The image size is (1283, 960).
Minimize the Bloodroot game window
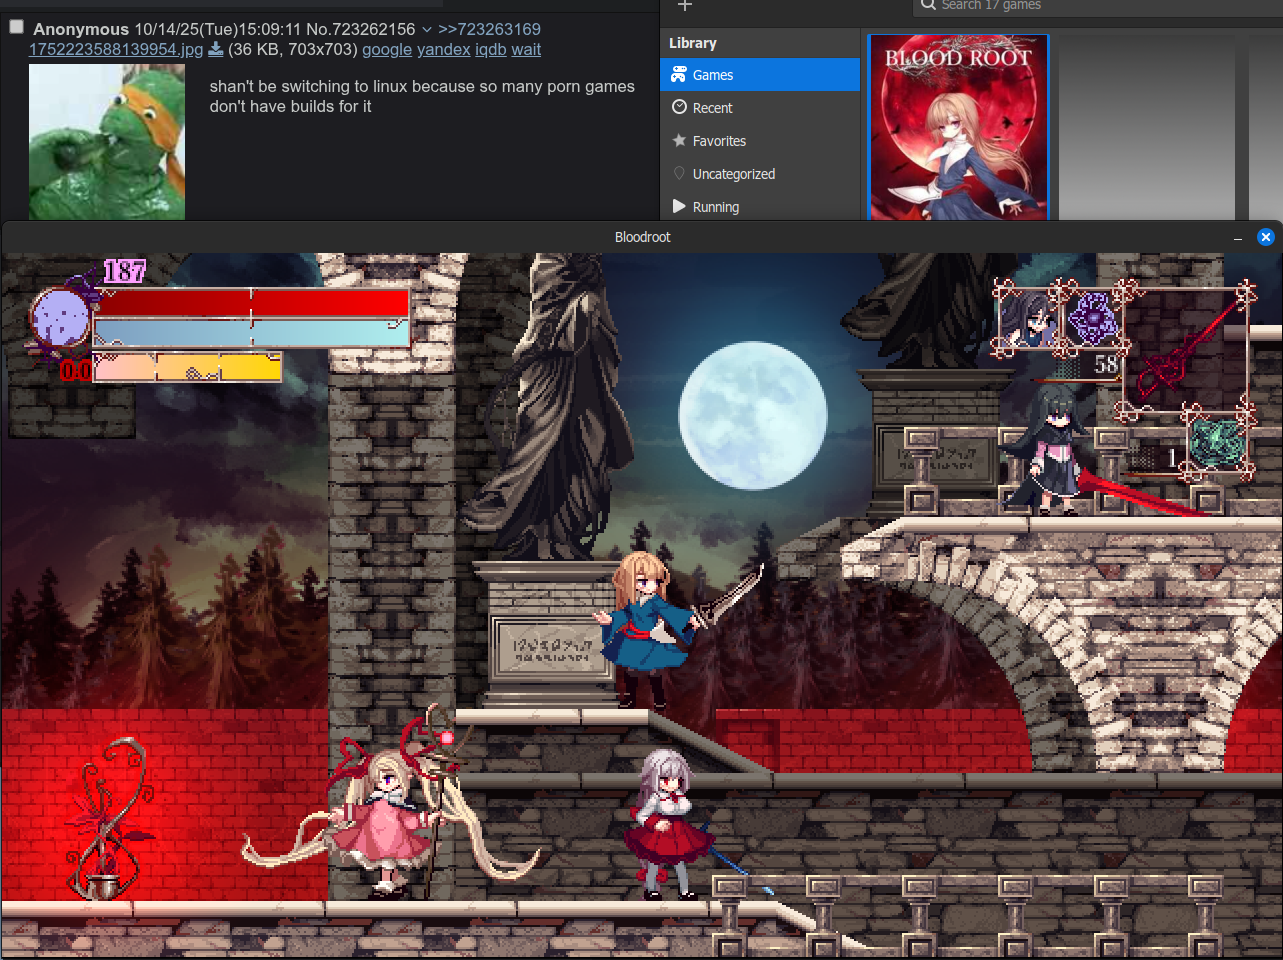tap(1238, 238)
